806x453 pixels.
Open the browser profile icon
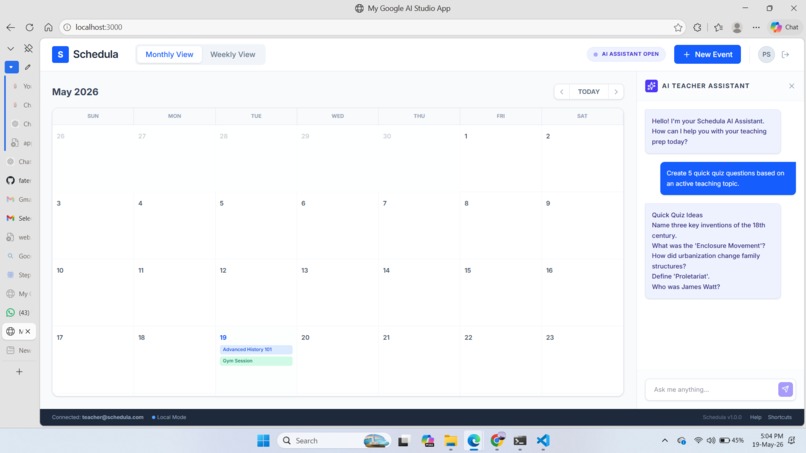pos(737,27)
